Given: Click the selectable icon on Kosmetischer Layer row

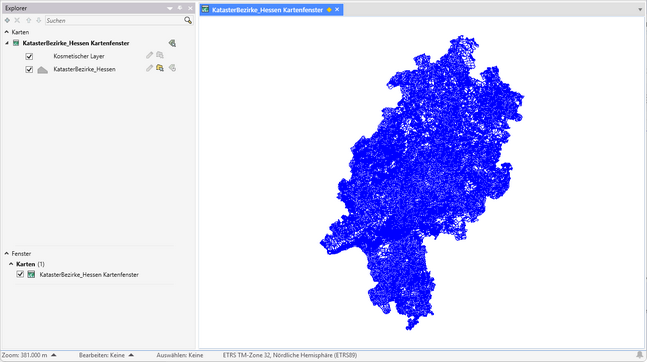Looking at the screenshot, I should pyautogui.click(x=160, y=55).
